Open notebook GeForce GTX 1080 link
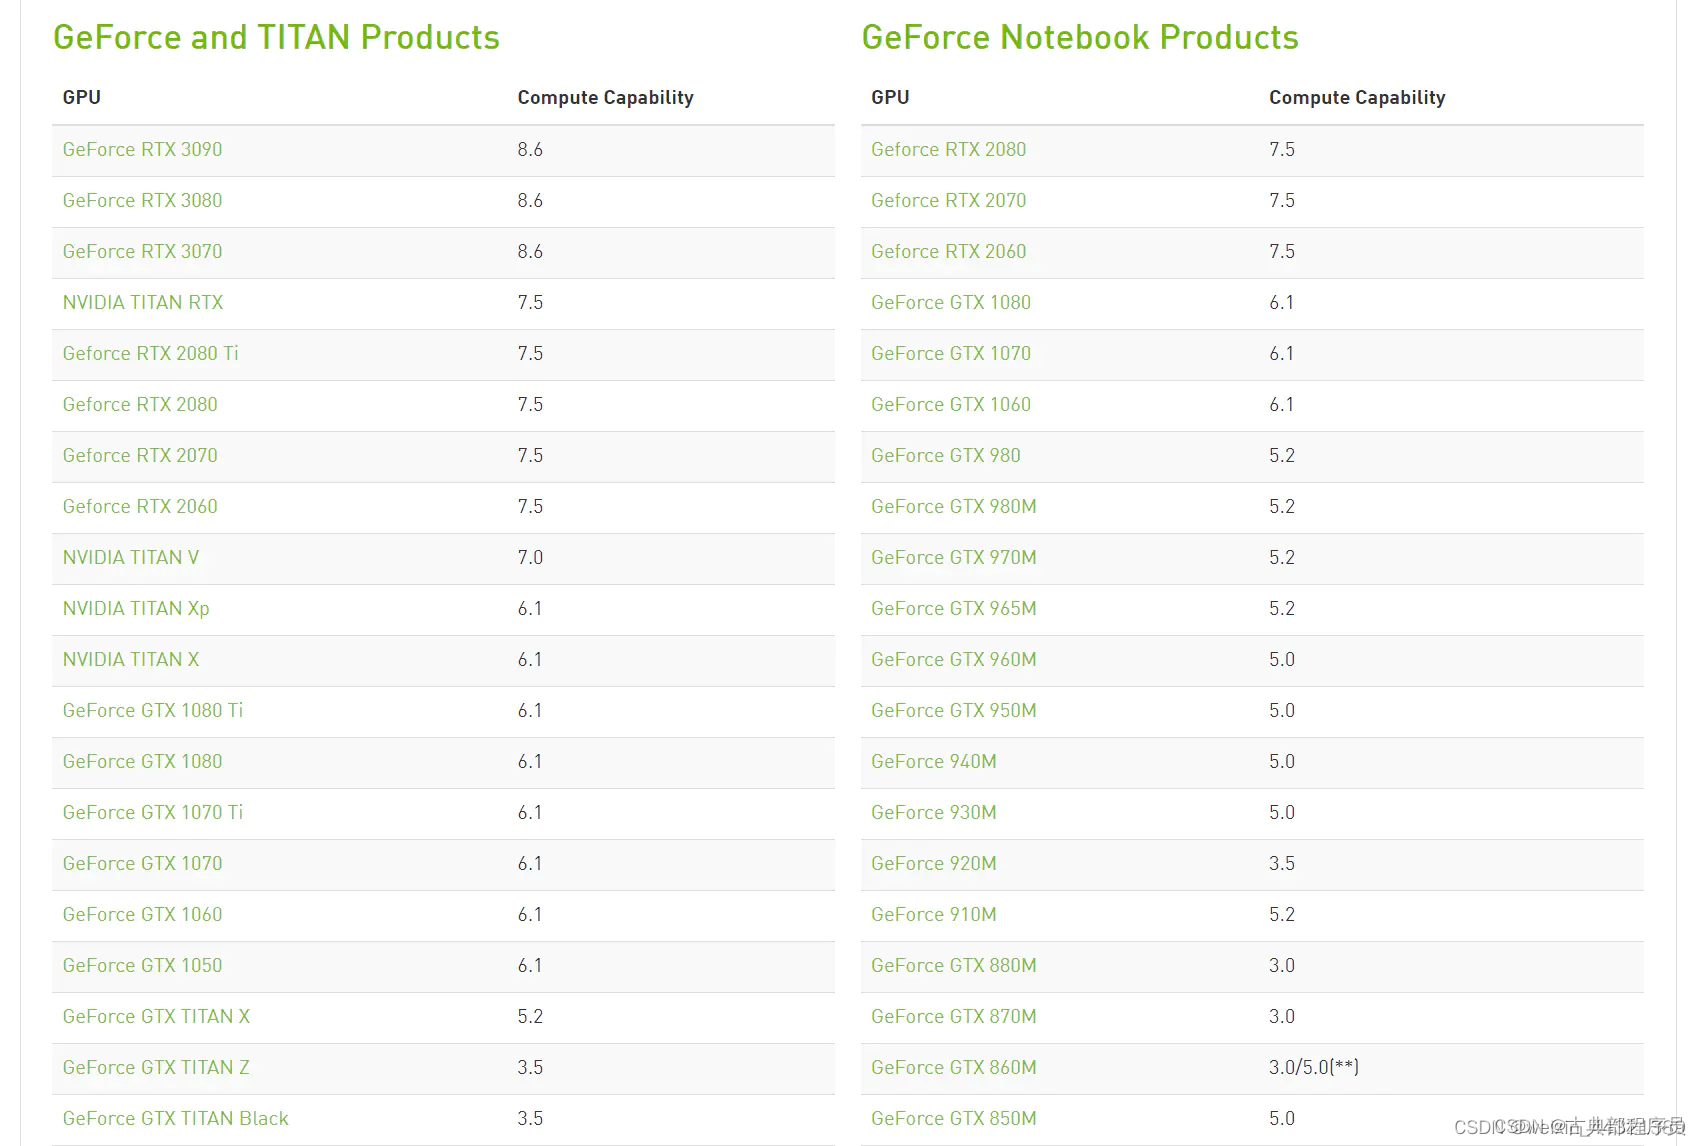Viewport: 1701px width, 1146px height. coord(951,303)
